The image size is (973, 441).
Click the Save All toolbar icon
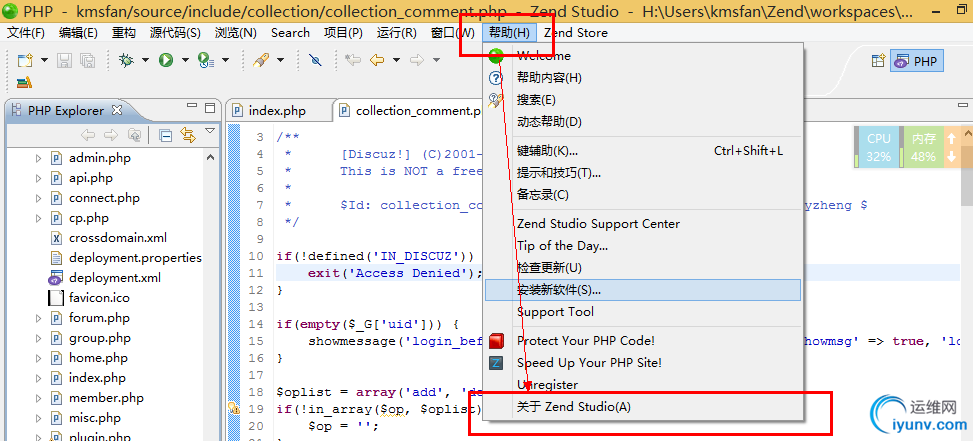pos(87,60)
